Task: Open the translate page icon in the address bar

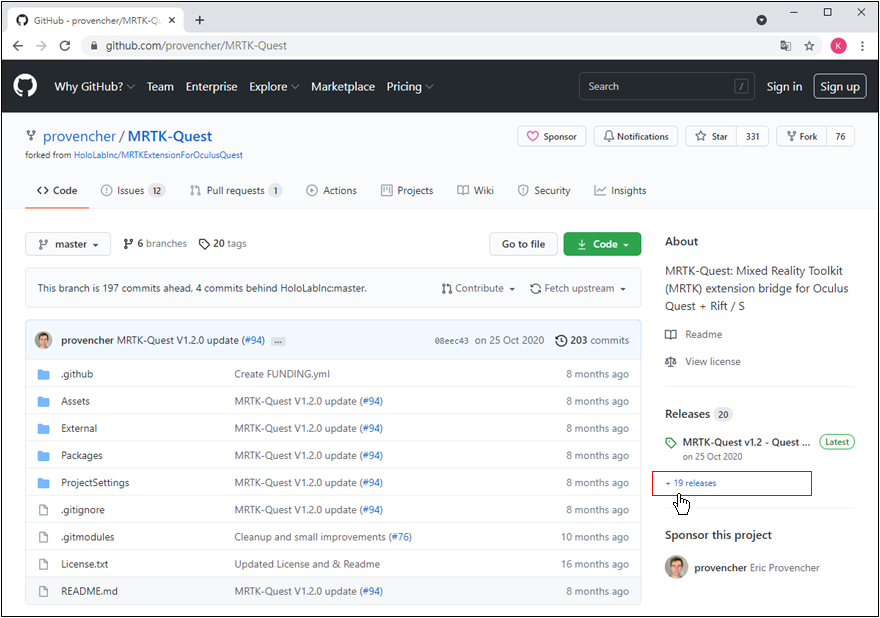Action: (x=786, y=46)
